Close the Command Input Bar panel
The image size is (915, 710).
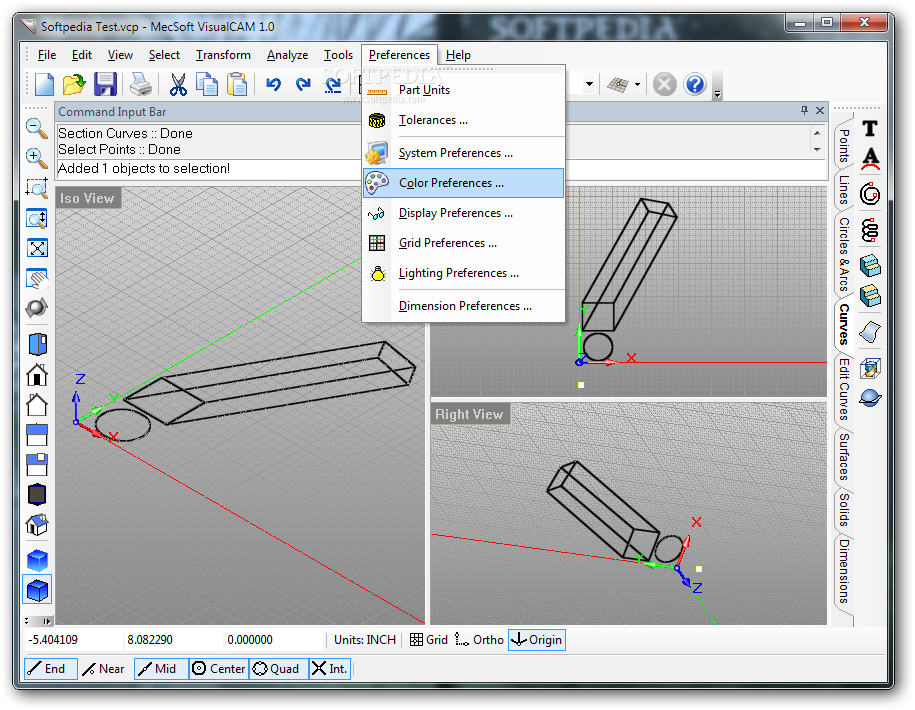(x=820, y=110)
